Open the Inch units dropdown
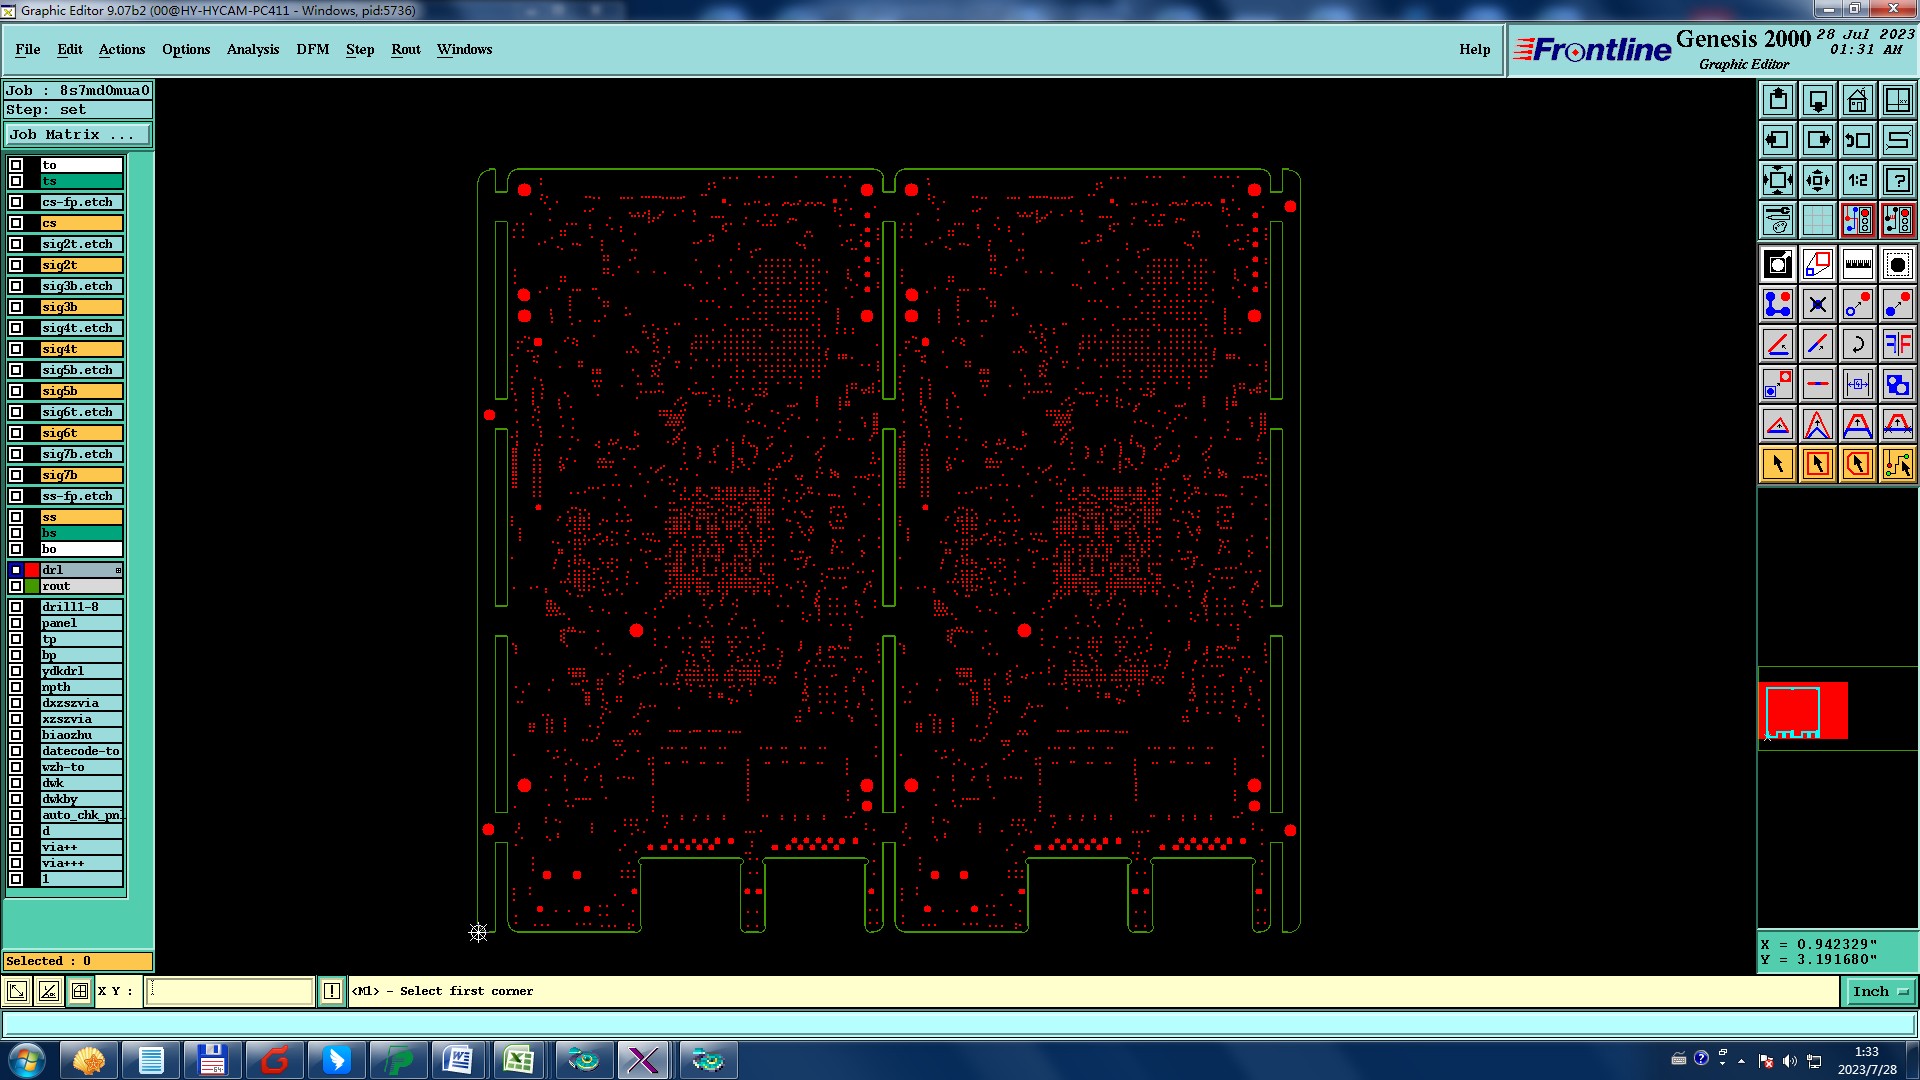The width and height of the screenshot is (1920, 1080). tap(1880, 991)
